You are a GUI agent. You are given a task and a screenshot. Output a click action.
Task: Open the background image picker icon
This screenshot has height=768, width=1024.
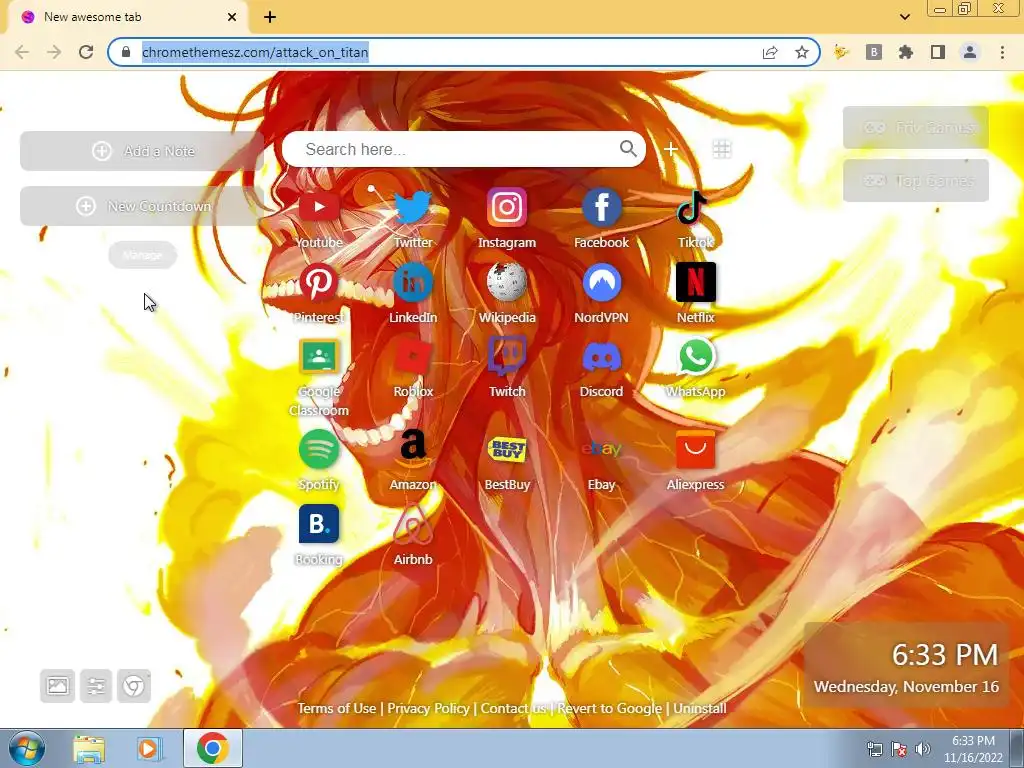pyautogui.click(x=57, y=686)
